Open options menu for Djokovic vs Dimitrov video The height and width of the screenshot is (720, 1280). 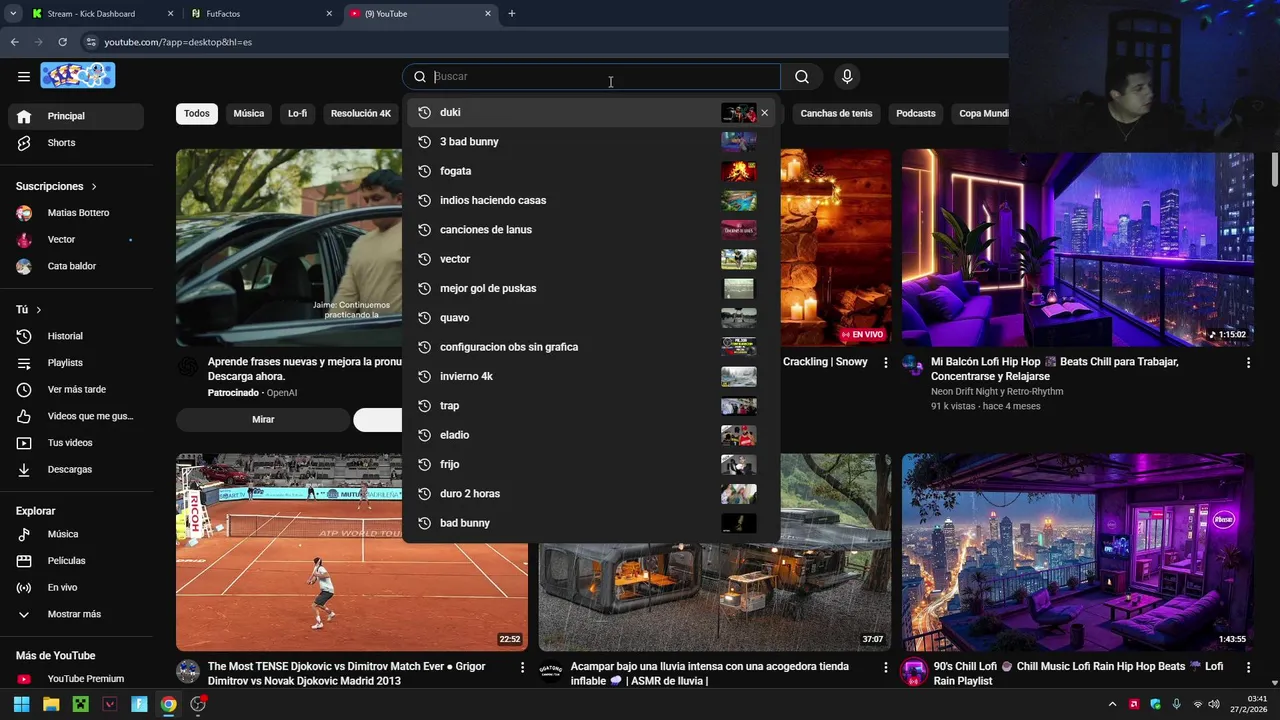pyautogui.click(x=522, y=667)
